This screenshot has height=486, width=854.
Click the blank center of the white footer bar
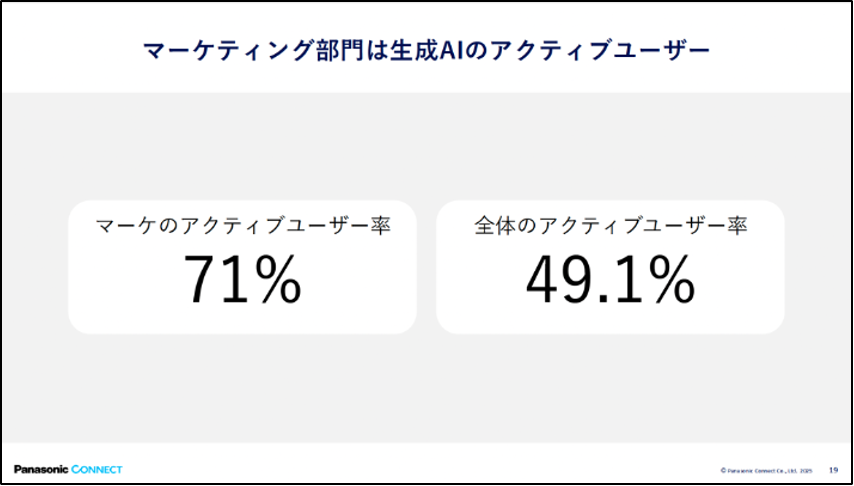[419, 469]
